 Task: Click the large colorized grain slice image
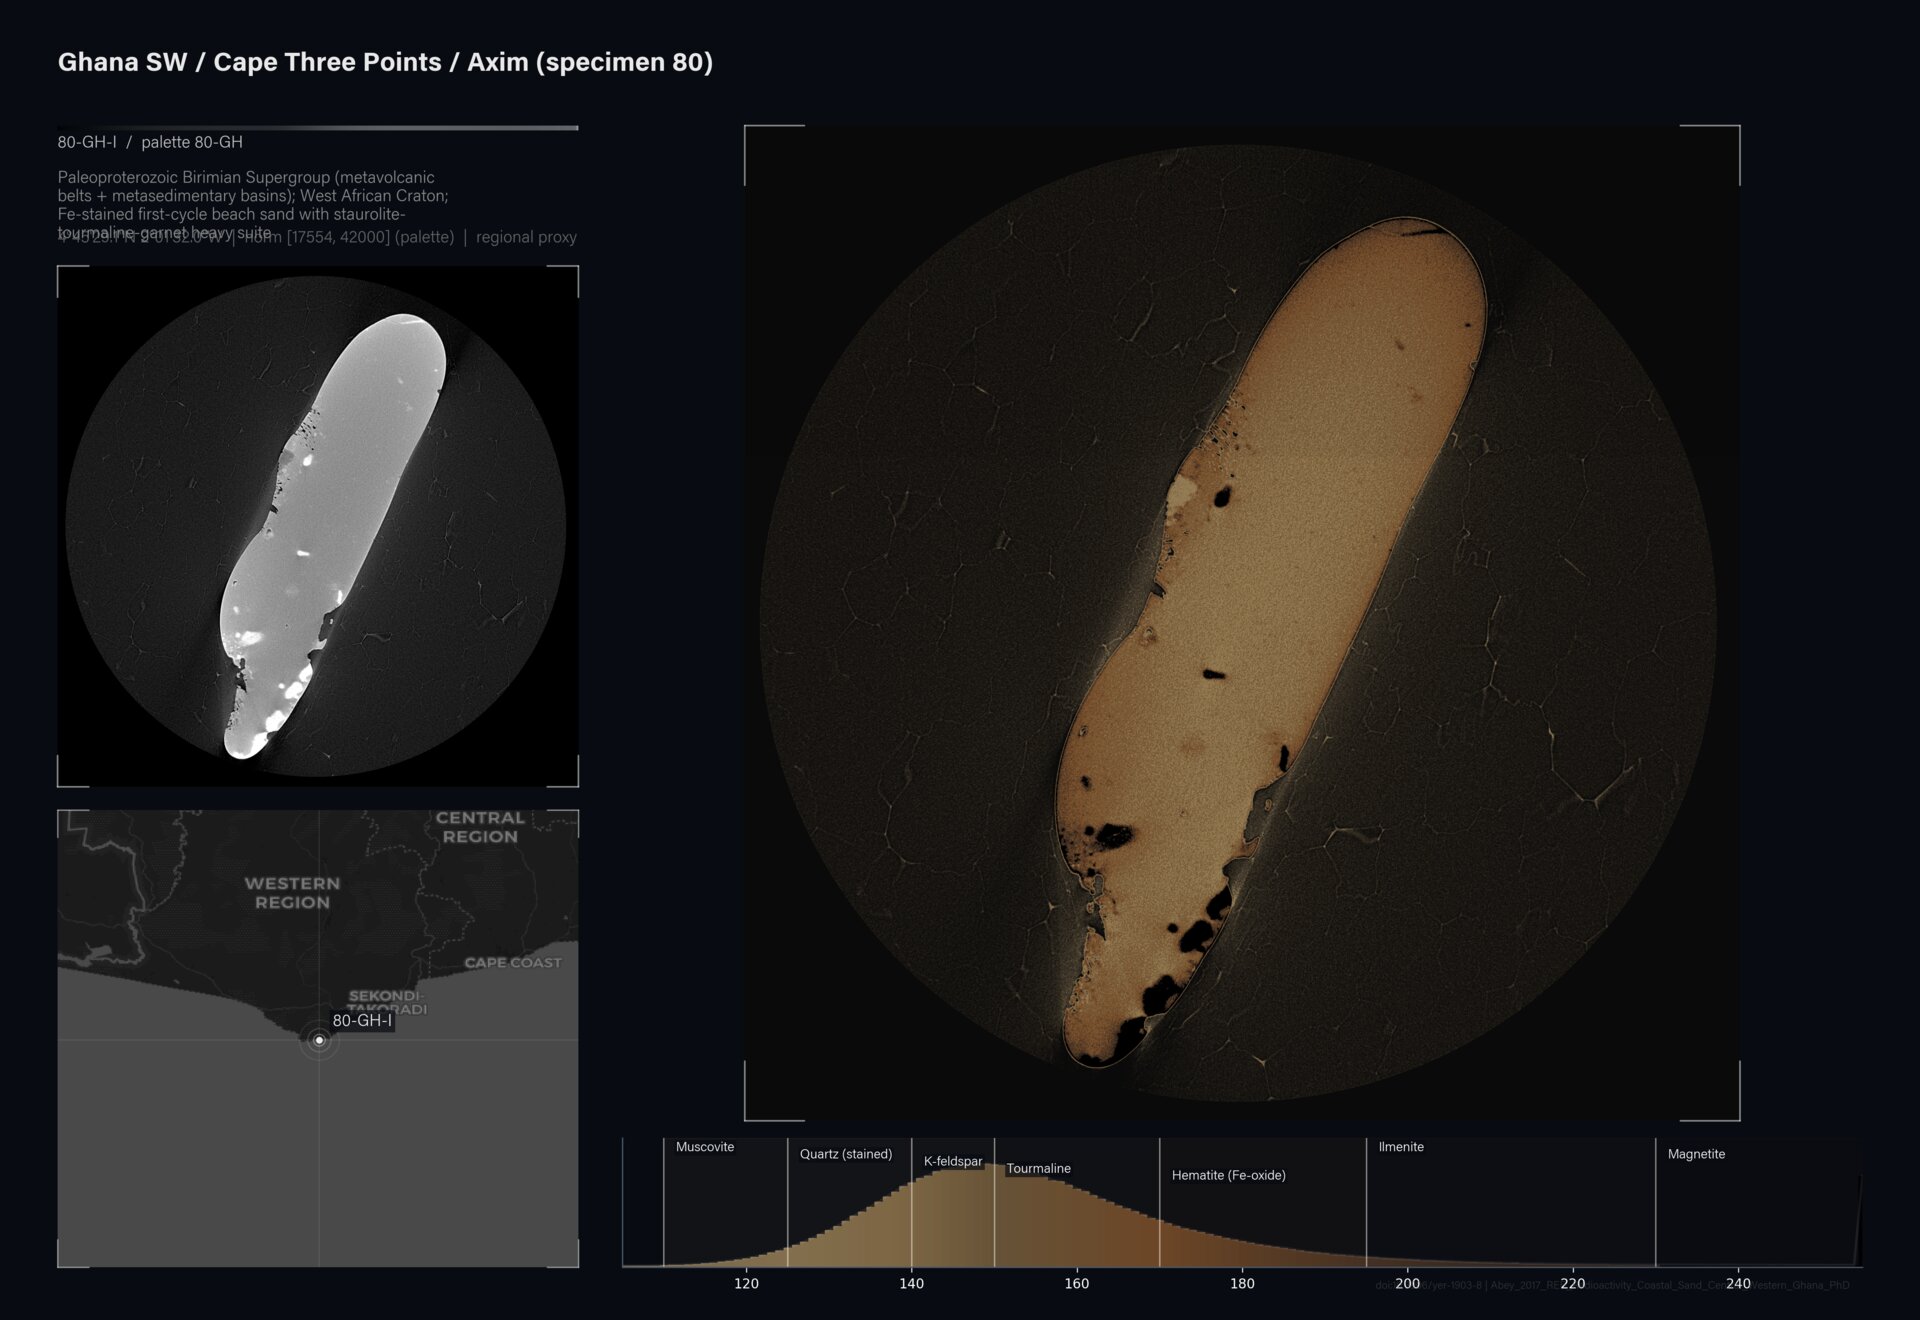coord(1242,623)
